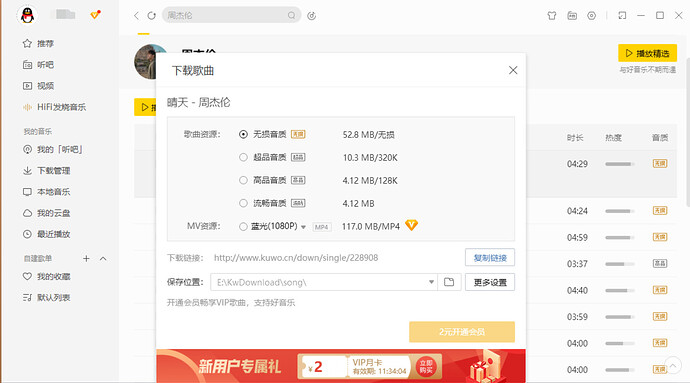Click the VIP diamond badge near avatar
690x383 pixels.
tap(95, 15)
